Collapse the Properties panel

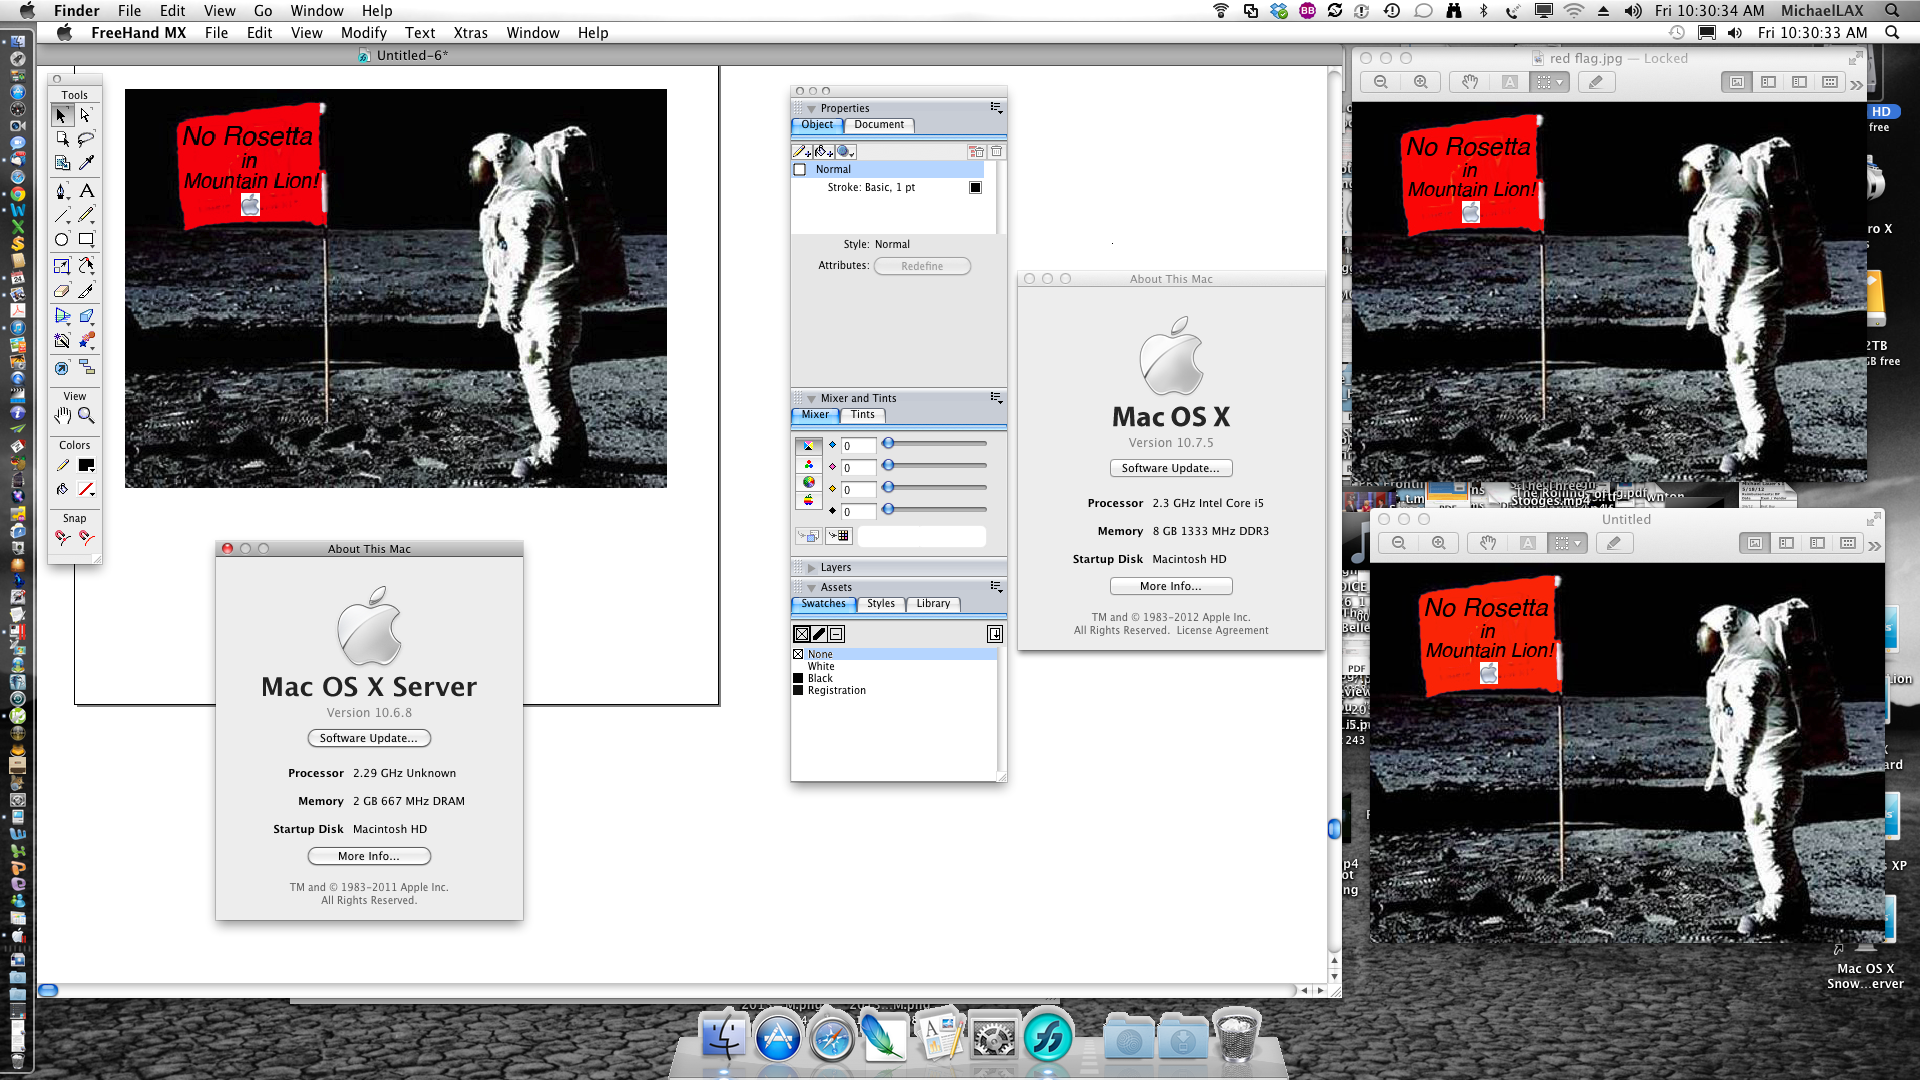(x=811, y=109)
